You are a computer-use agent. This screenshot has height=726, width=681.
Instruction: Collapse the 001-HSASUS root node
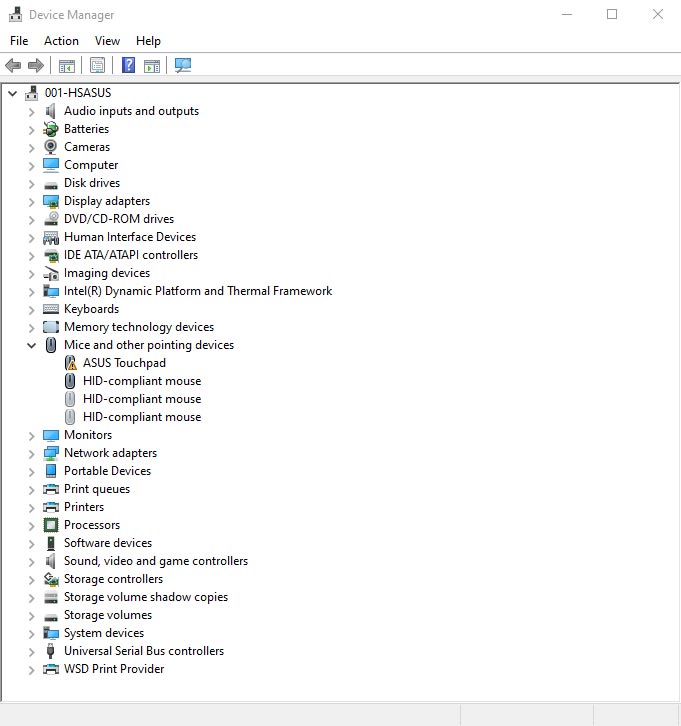pos(12,93)
